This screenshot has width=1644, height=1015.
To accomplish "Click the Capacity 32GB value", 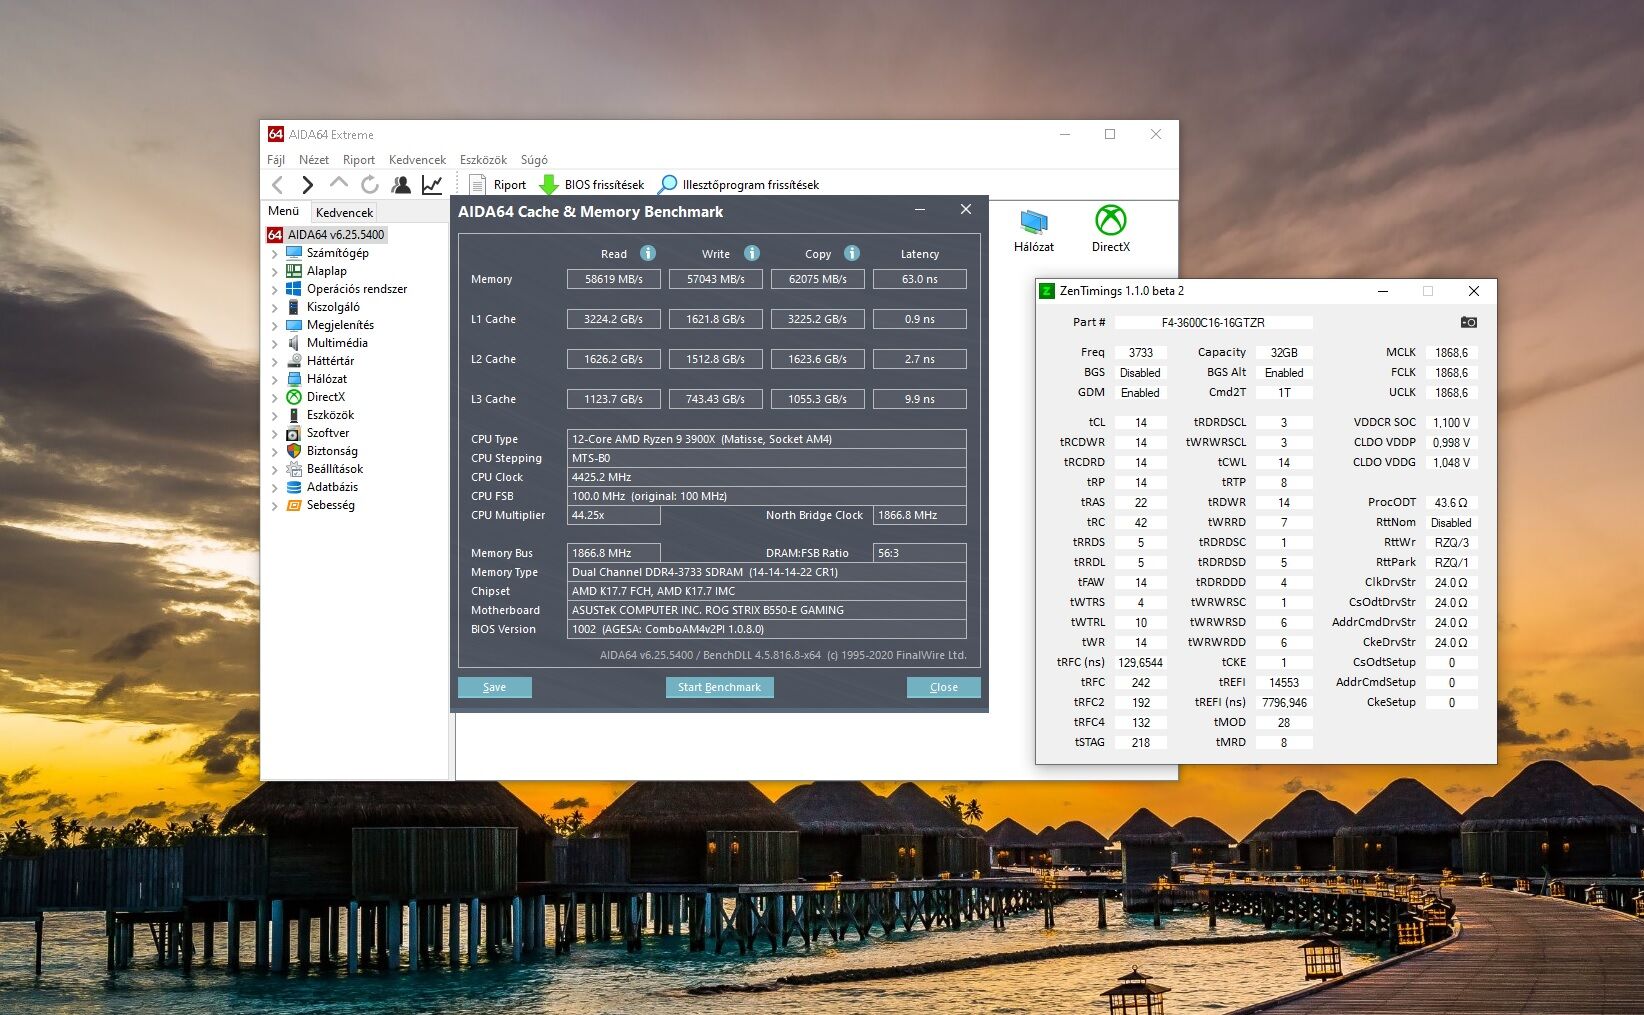I will click(x=1284, y=352).
